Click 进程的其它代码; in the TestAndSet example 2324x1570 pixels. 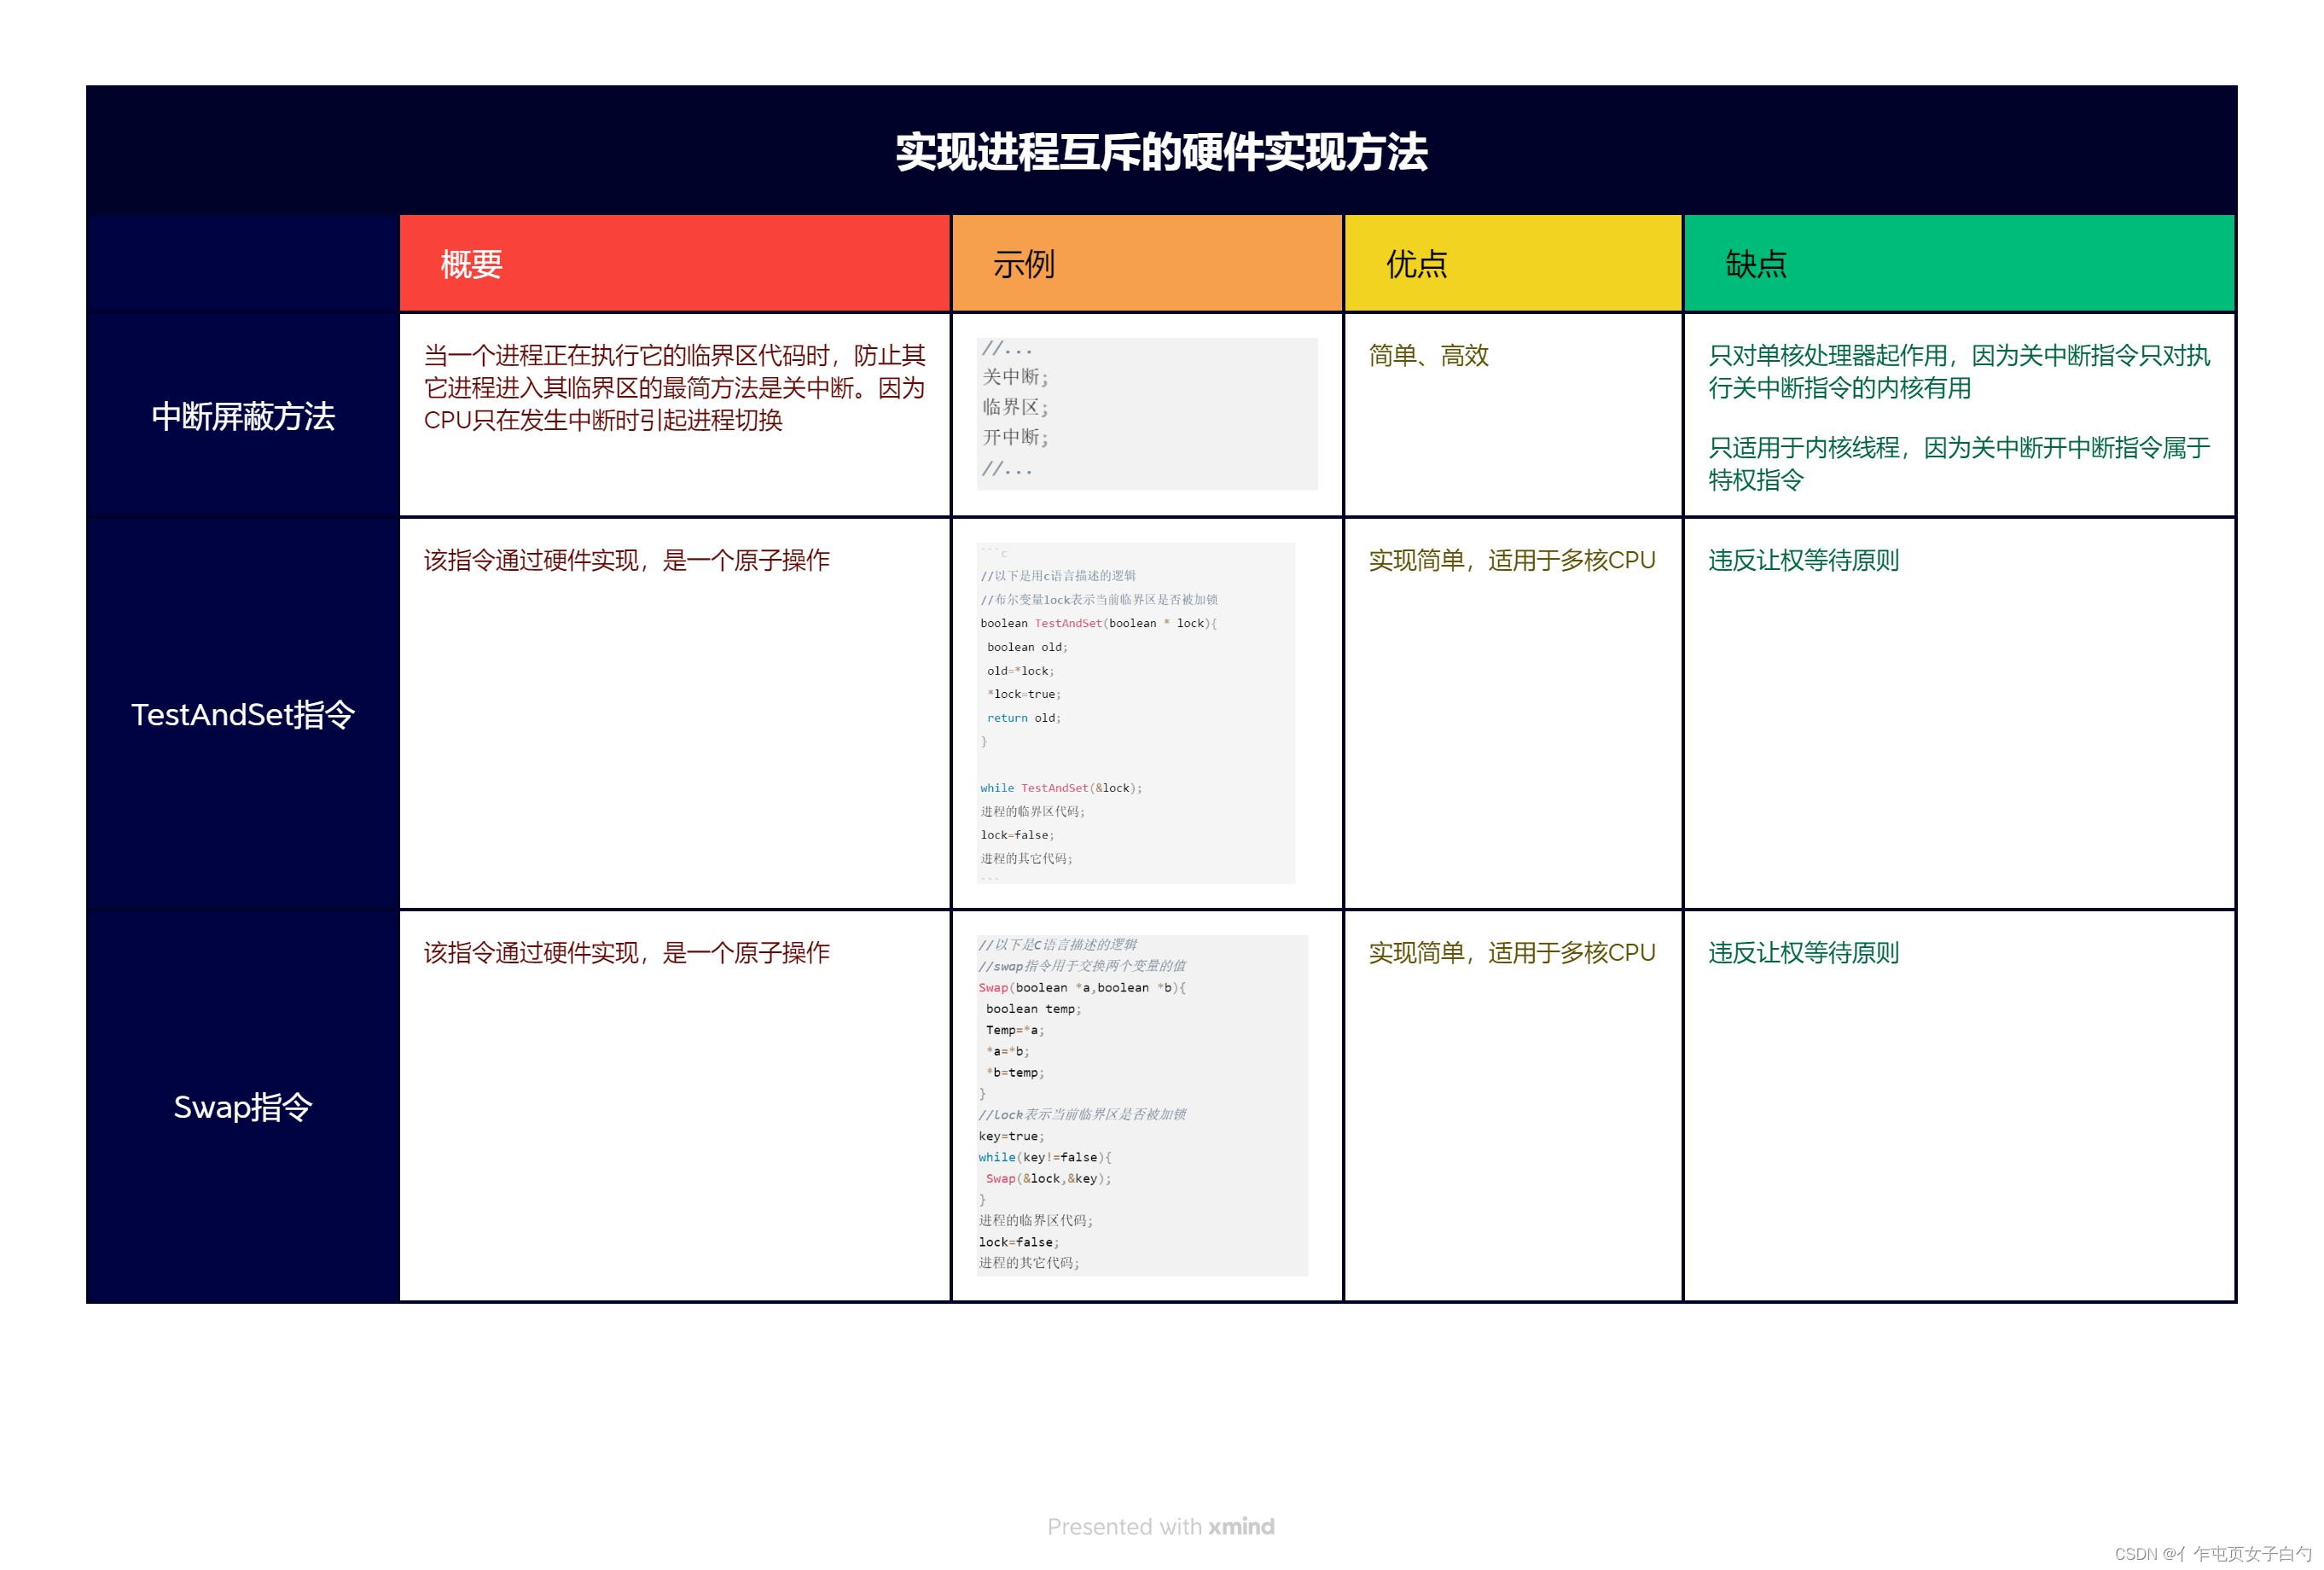pos(1026,859)
